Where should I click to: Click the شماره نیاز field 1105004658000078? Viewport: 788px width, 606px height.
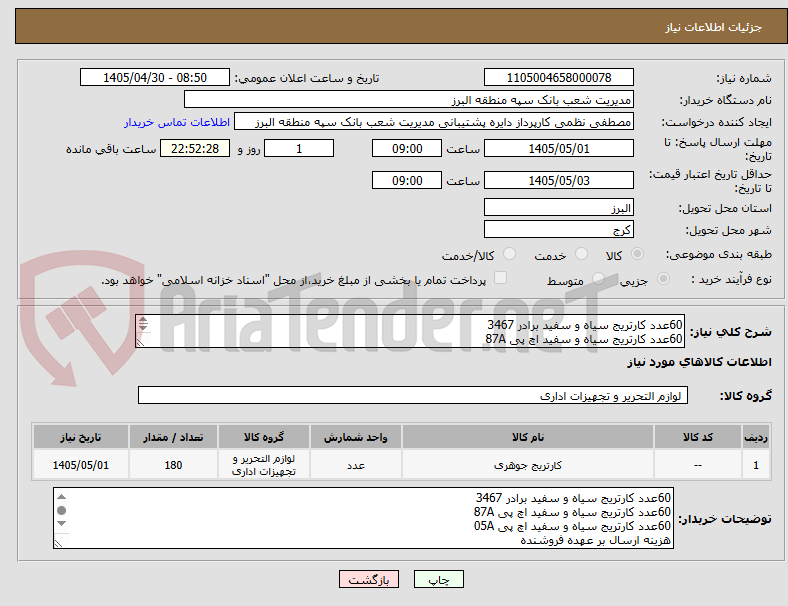(558, 77)
